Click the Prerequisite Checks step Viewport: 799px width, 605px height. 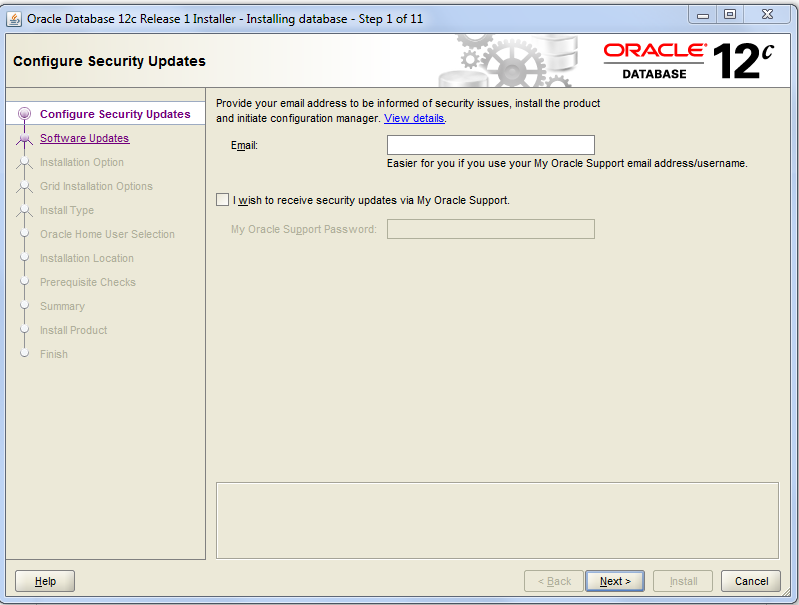point(88,282)
